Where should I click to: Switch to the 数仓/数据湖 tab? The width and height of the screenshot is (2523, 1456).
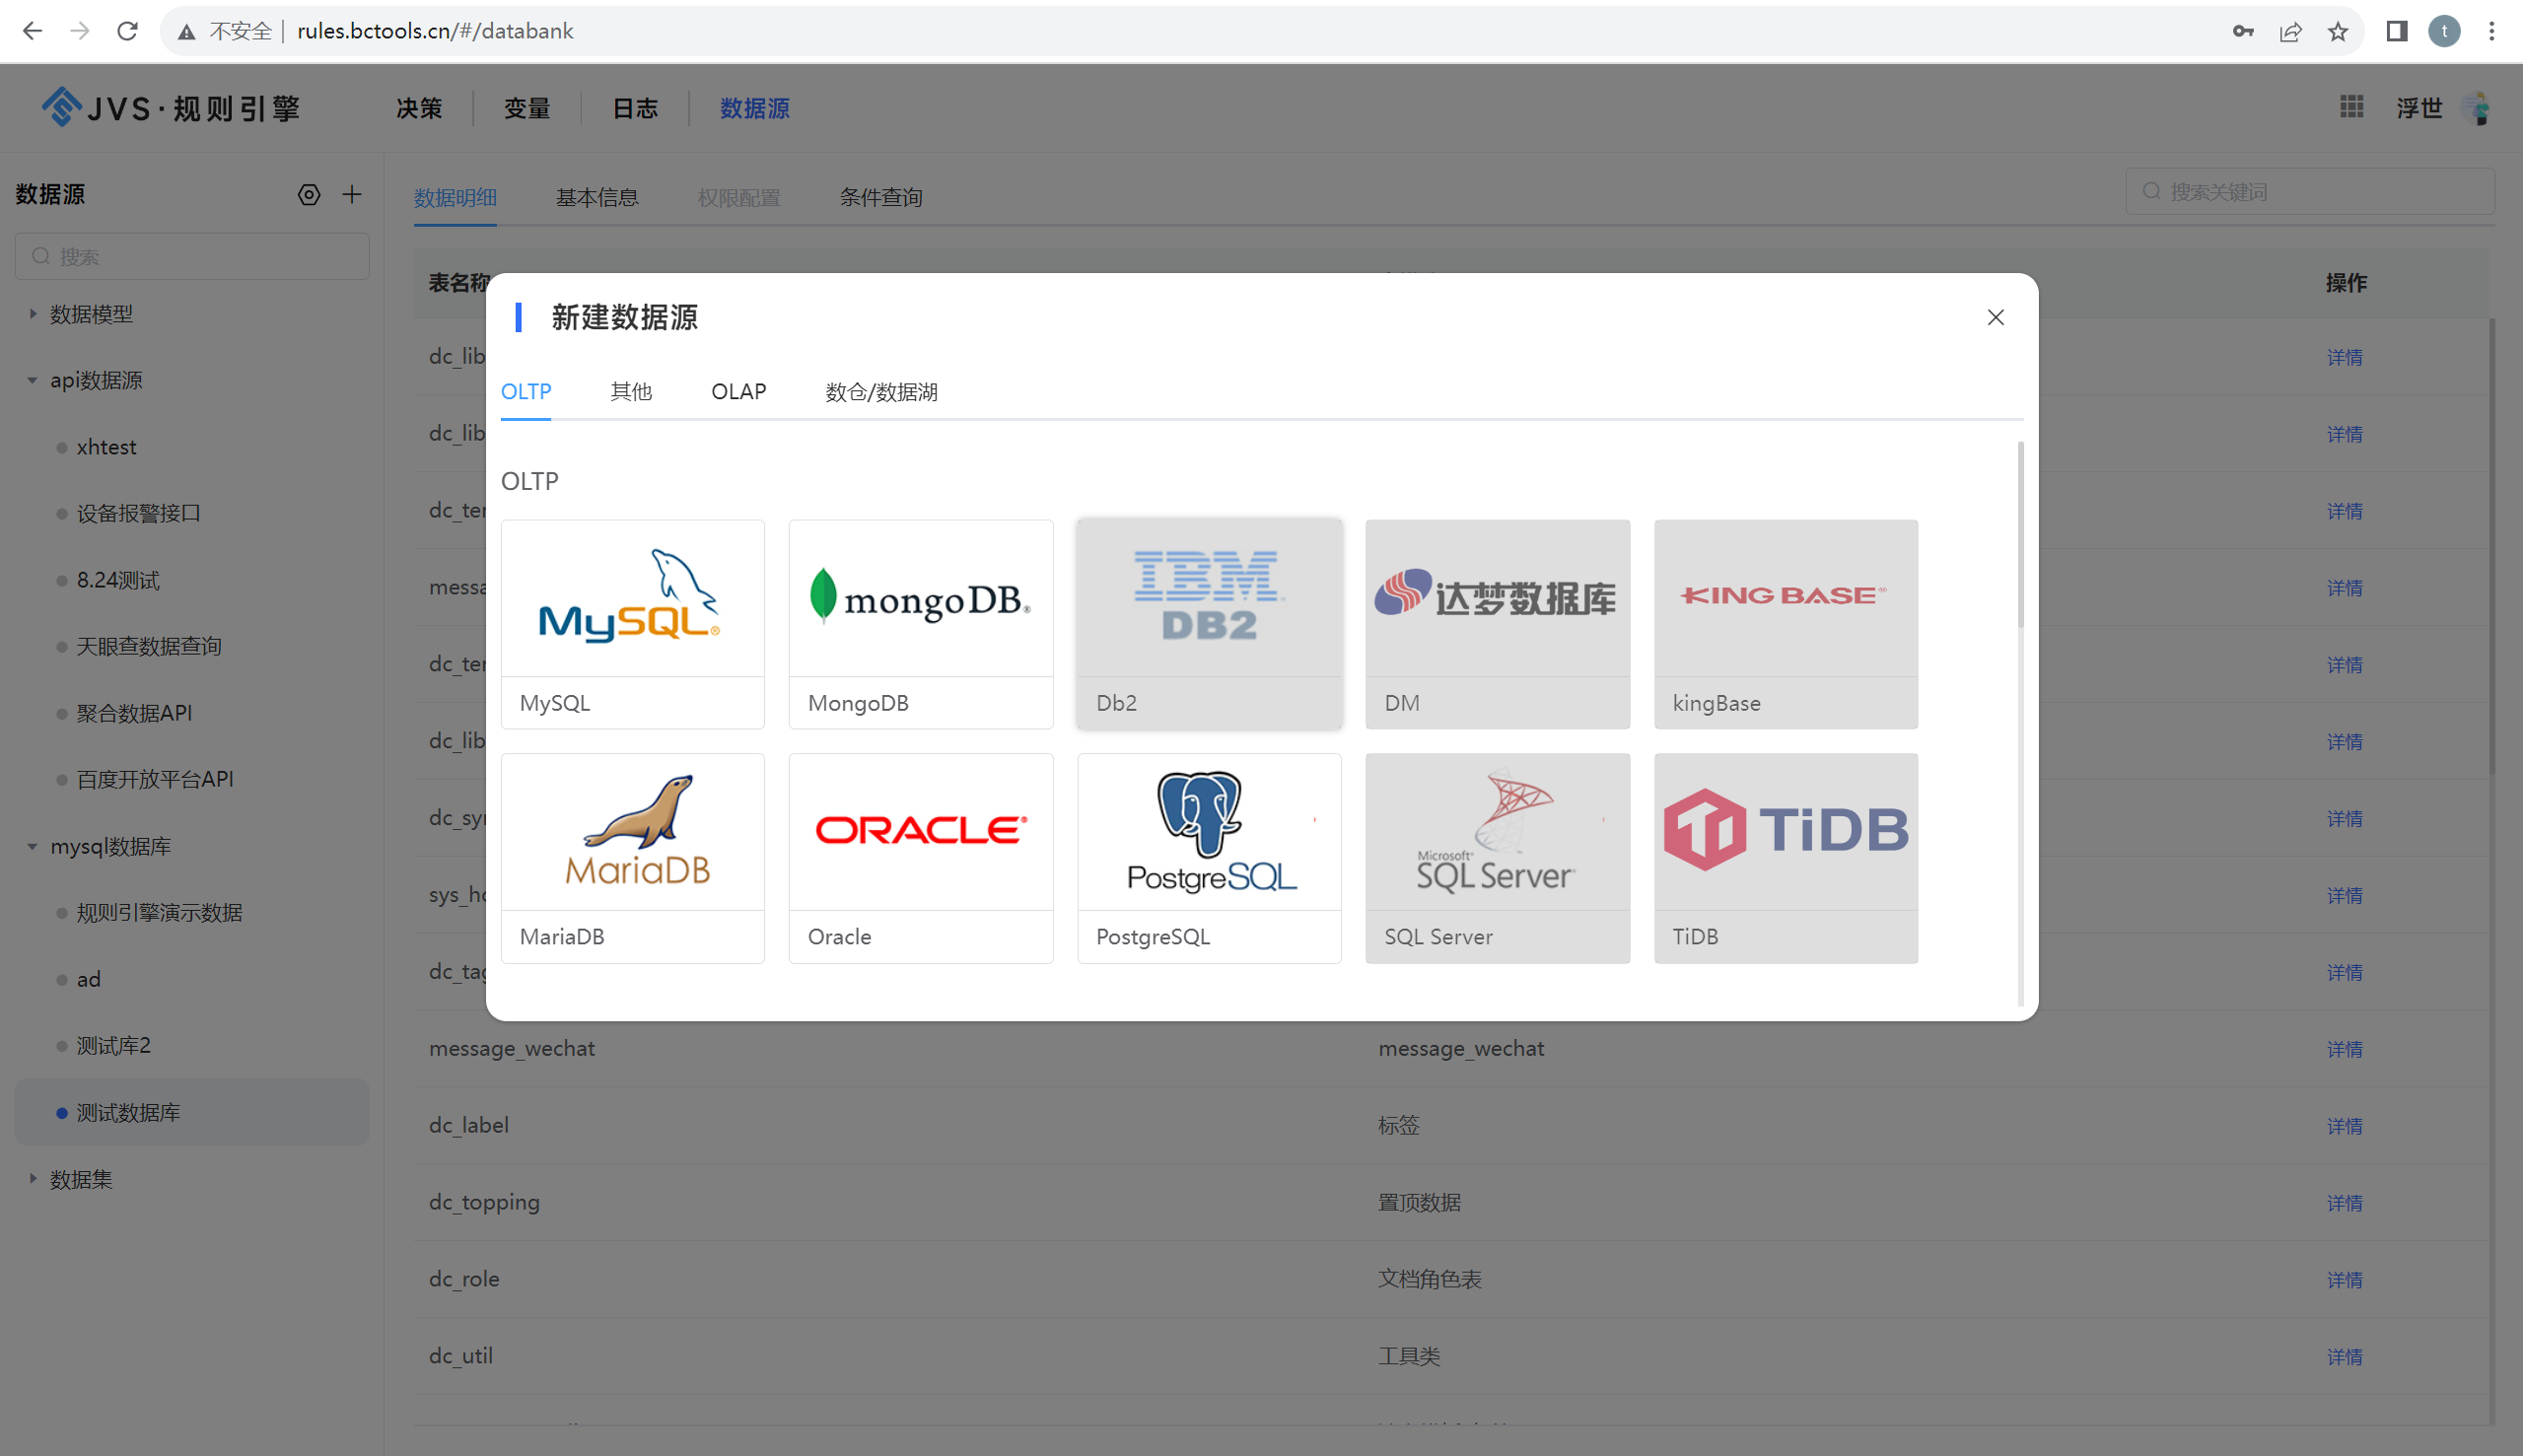tap(880, 392)
